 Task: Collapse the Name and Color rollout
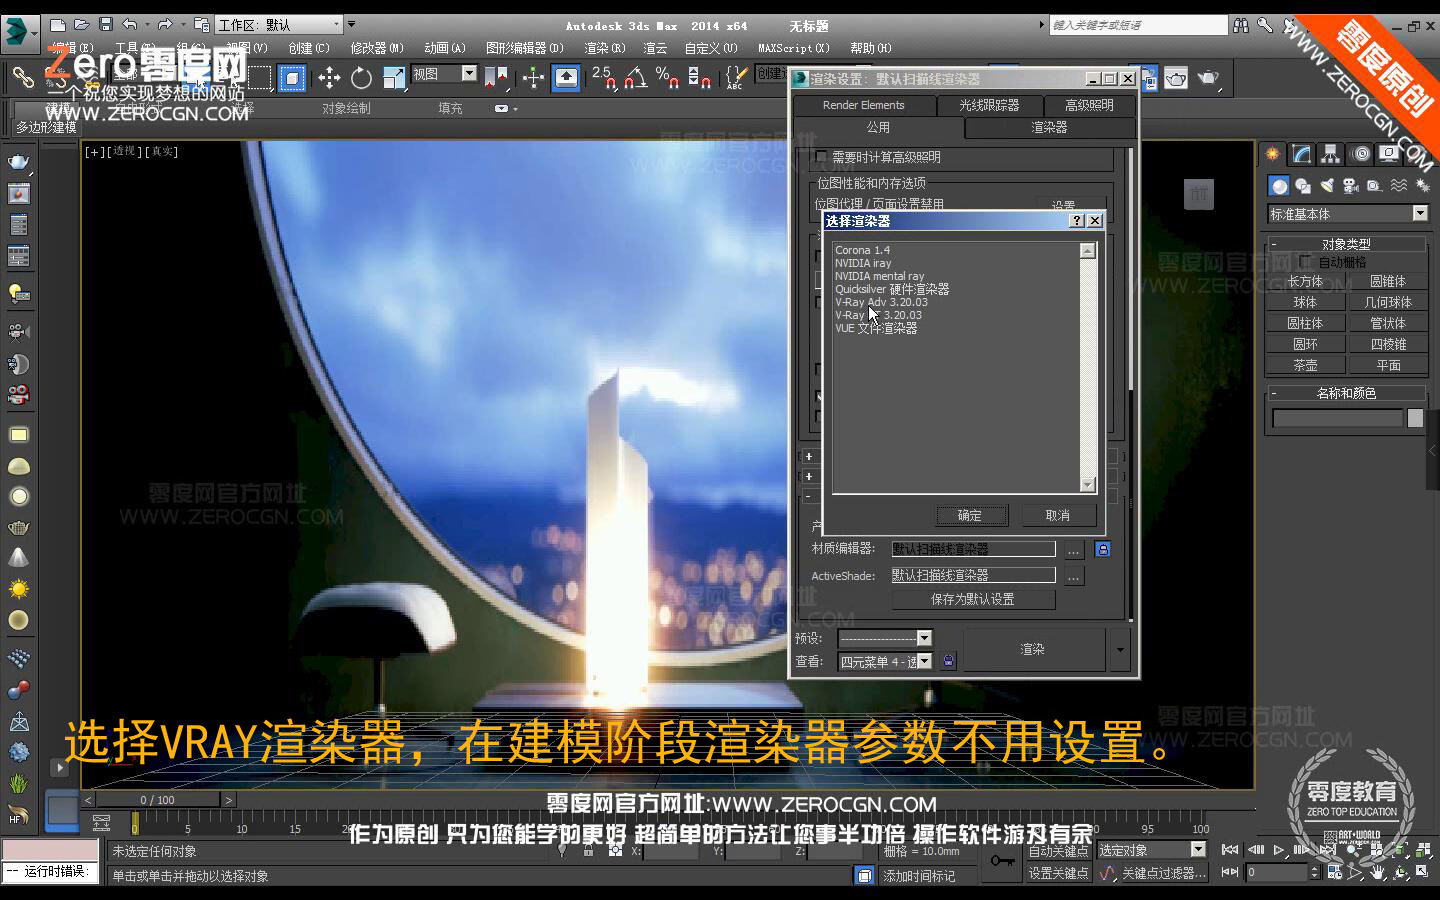pos(1346,393)
